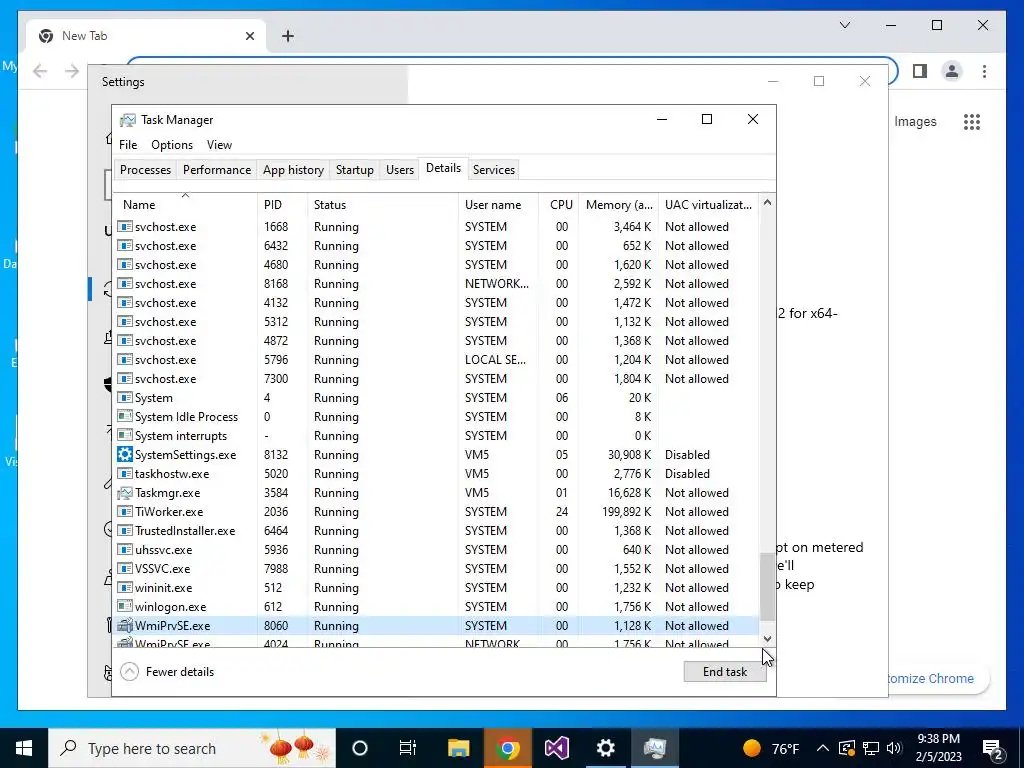Click Chrome back arrow
The image size is (1024, 768).
pos(40,71)
